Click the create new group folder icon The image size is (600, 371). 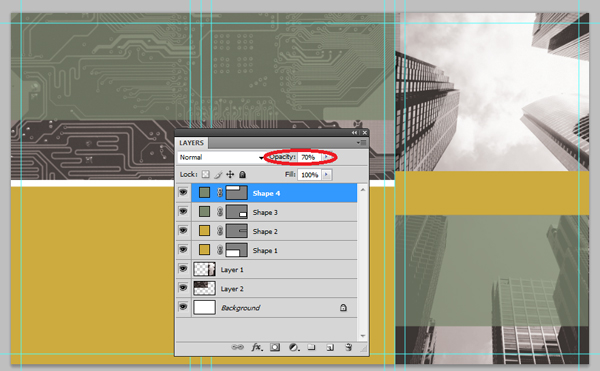(x=311, y=347)
